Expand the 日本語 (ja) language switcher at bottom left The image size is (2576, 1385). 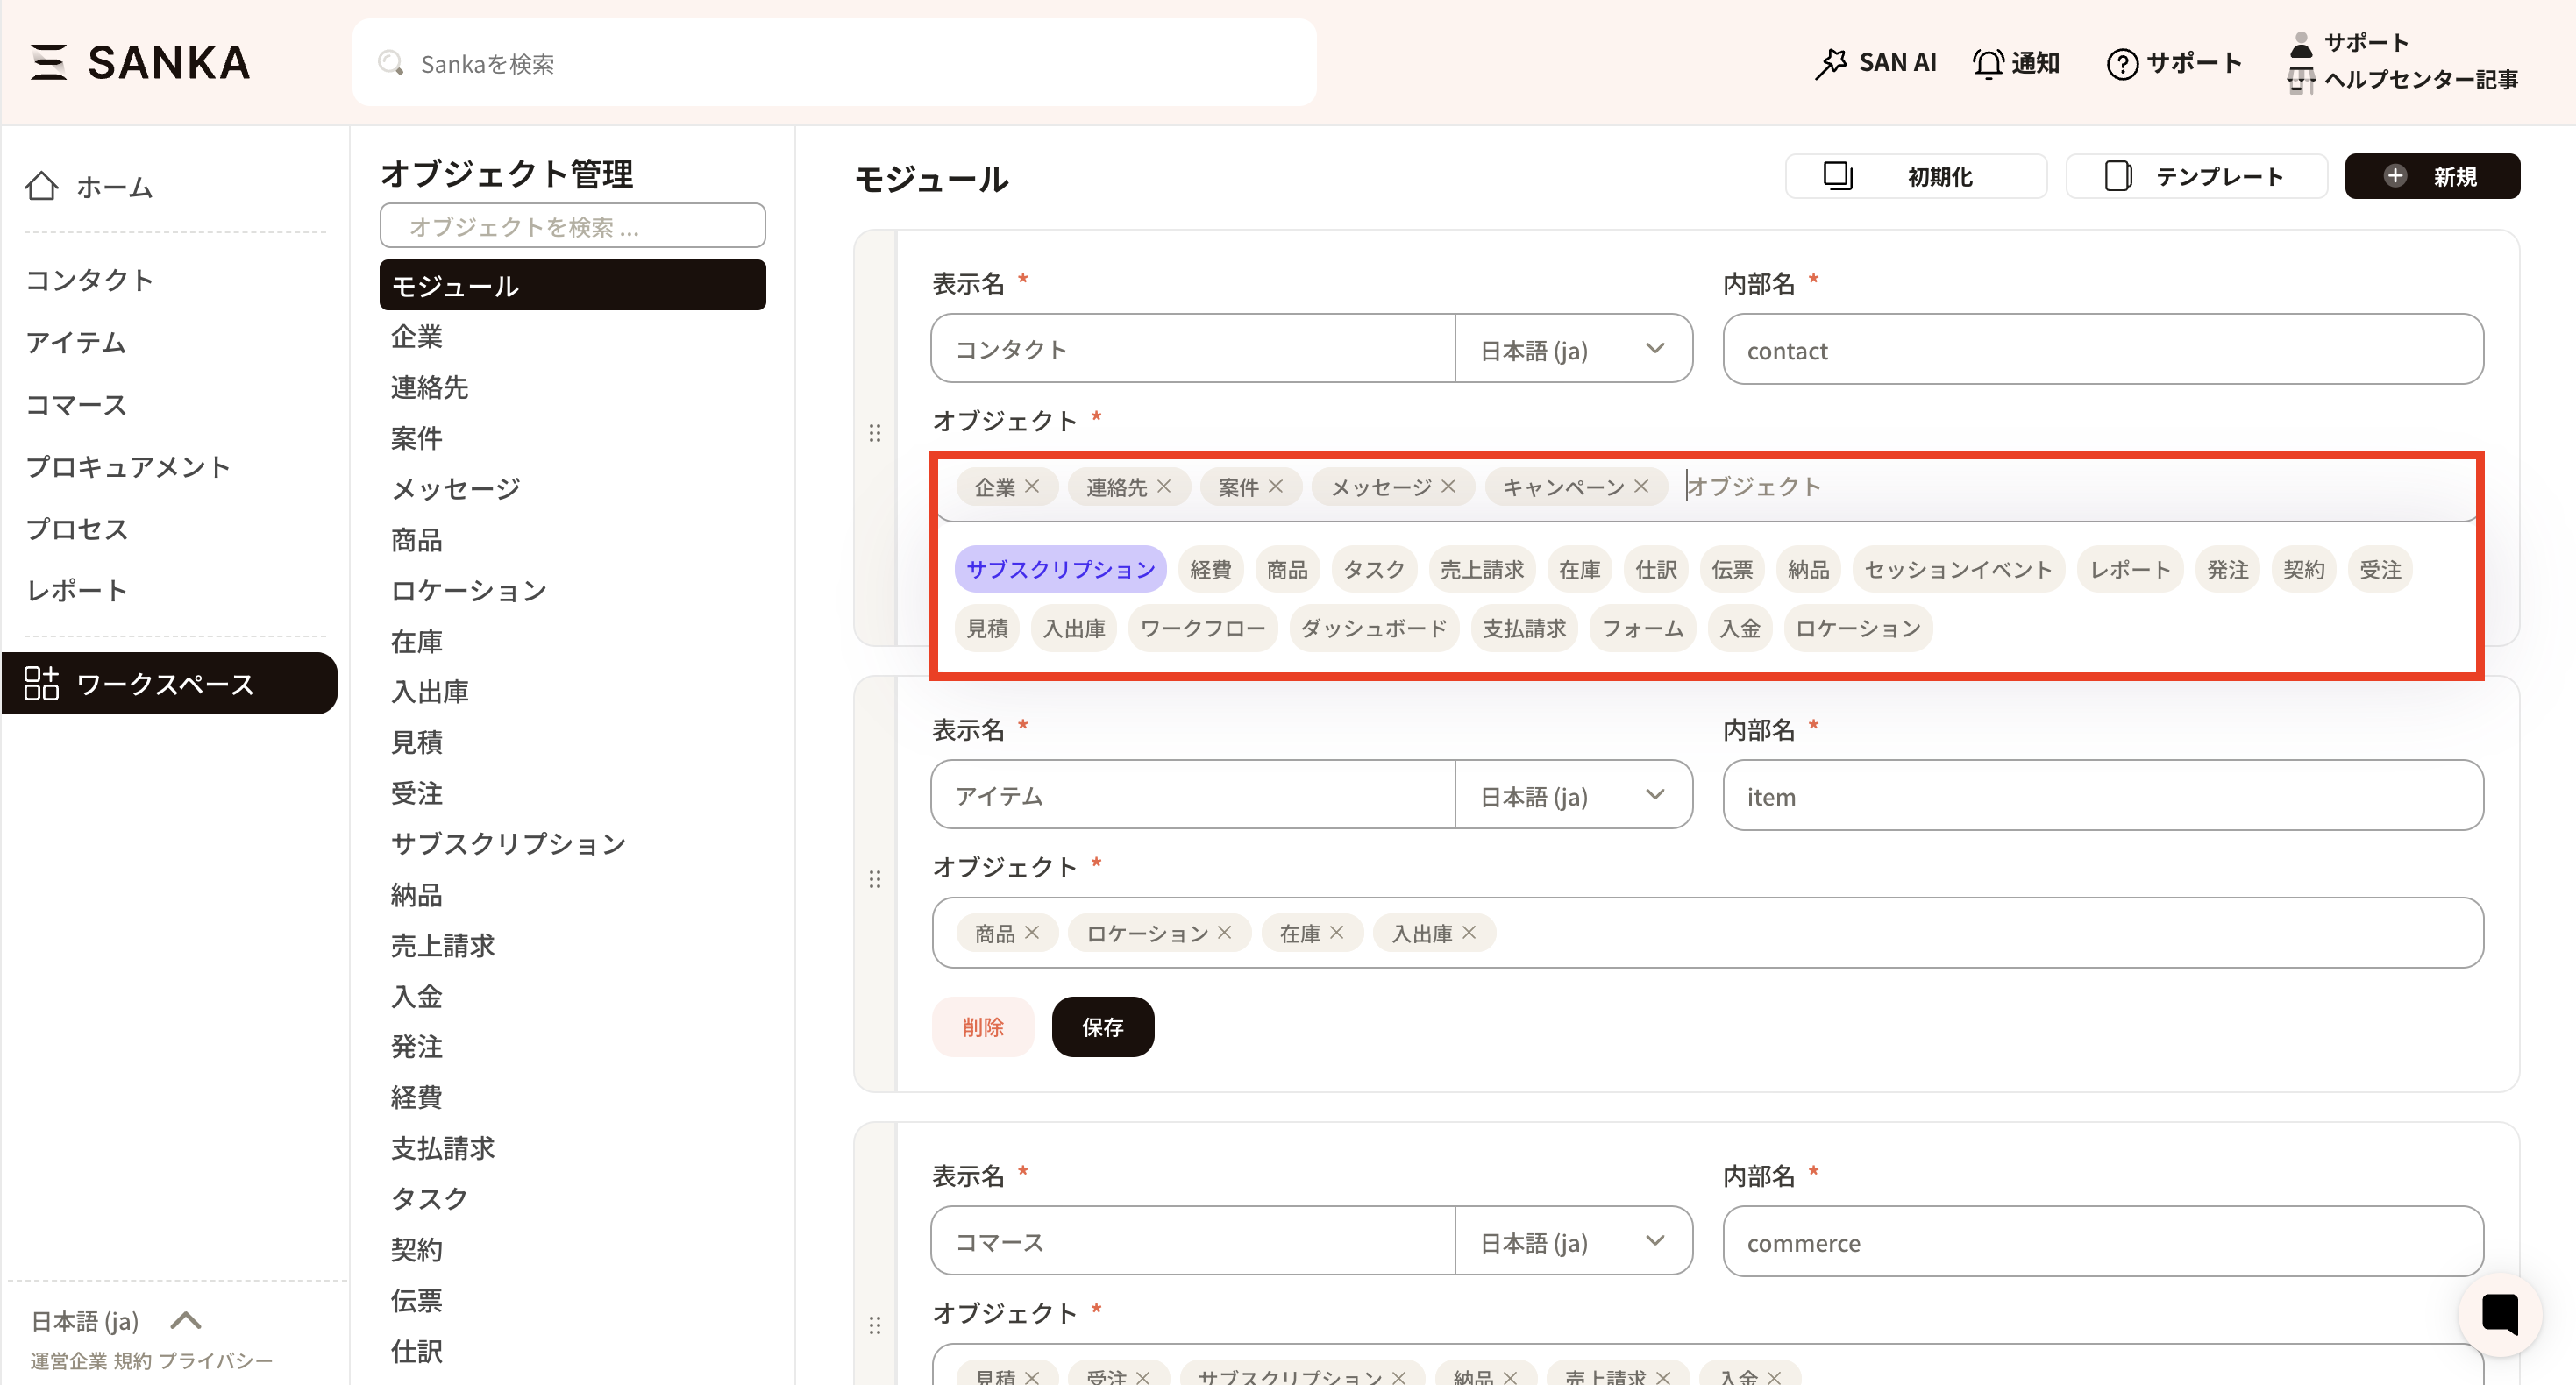pos(117,1320)
